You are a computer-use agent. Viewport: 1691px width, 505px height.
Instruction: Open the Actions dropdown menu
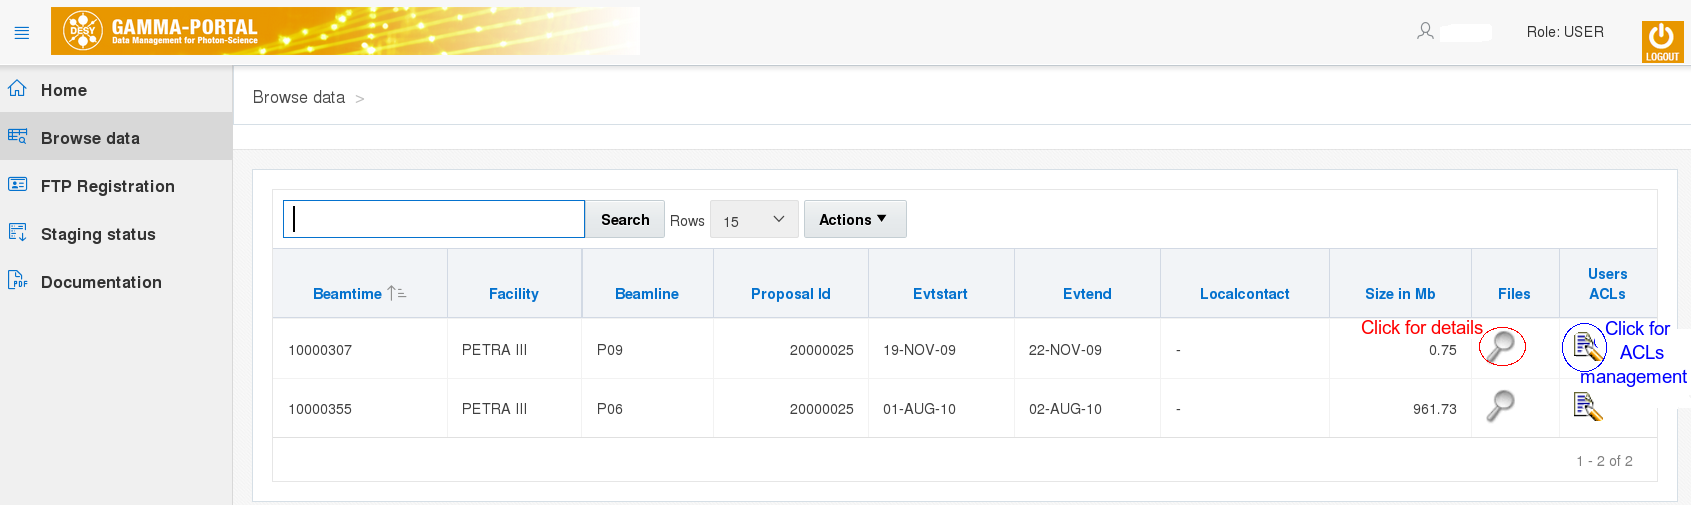click(854, 220)
